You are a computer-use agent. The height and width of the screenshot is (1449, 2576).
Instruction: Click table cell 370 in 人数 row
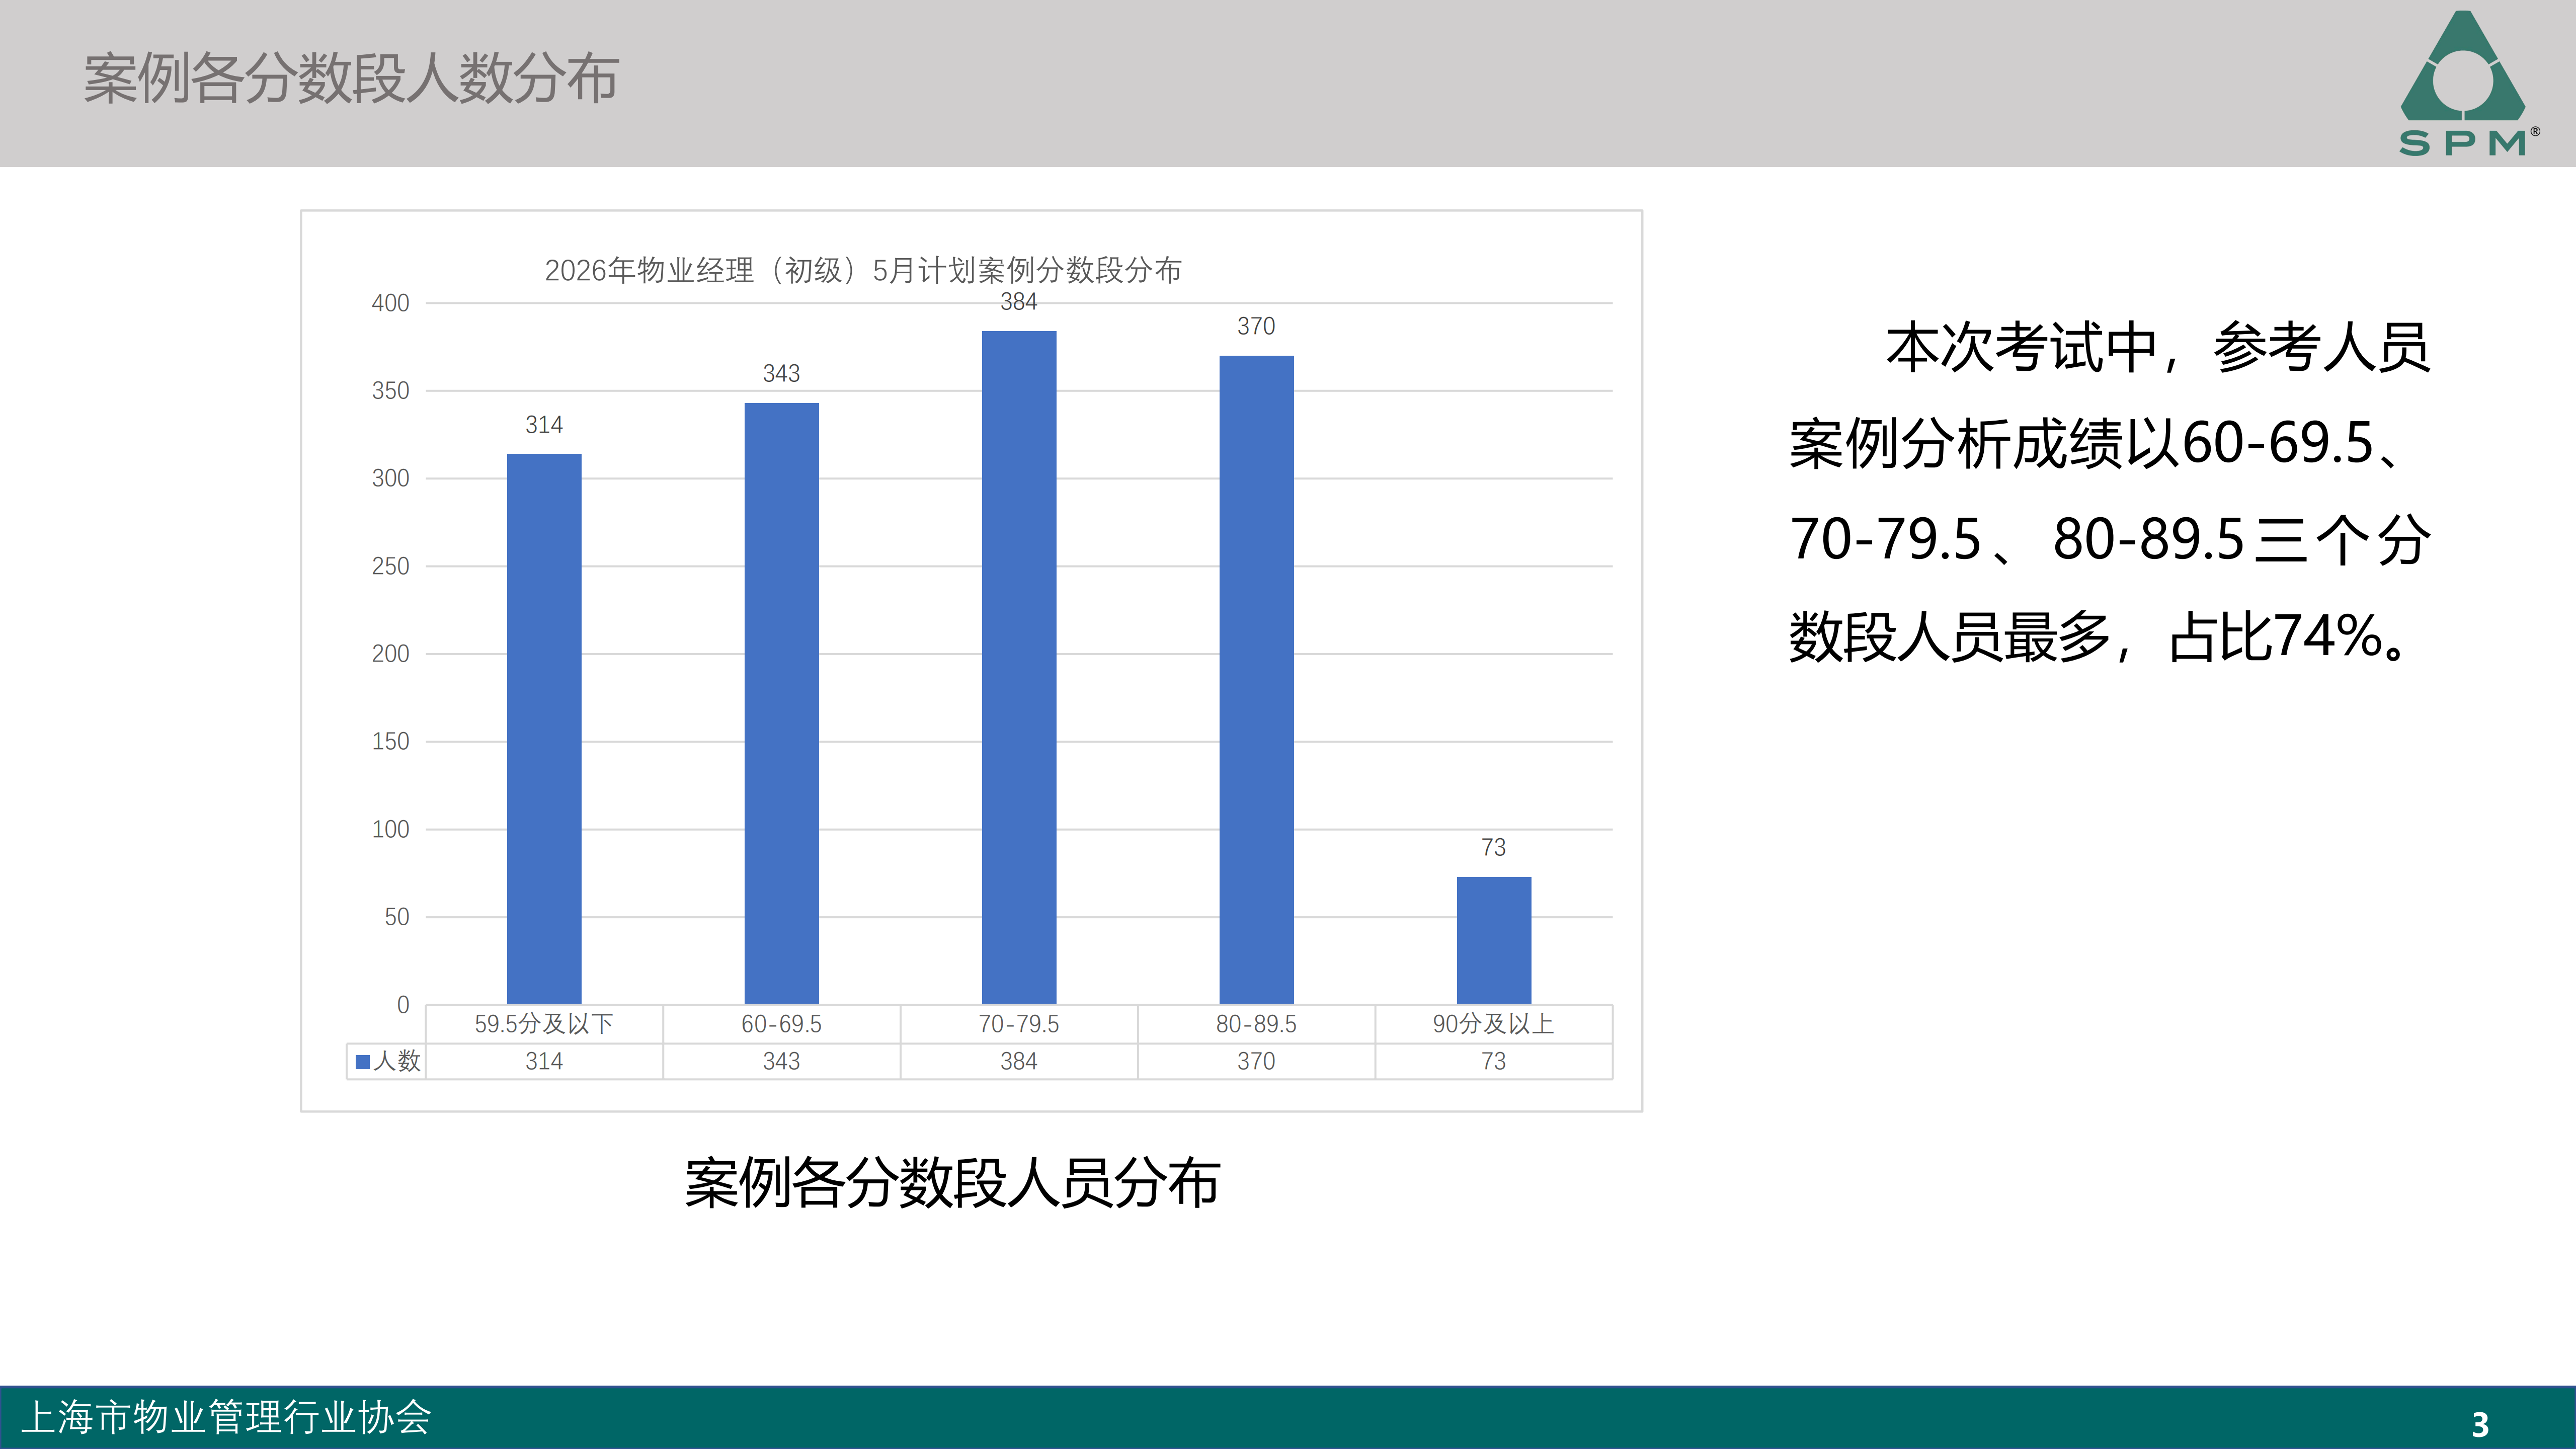(1256, 1061)
